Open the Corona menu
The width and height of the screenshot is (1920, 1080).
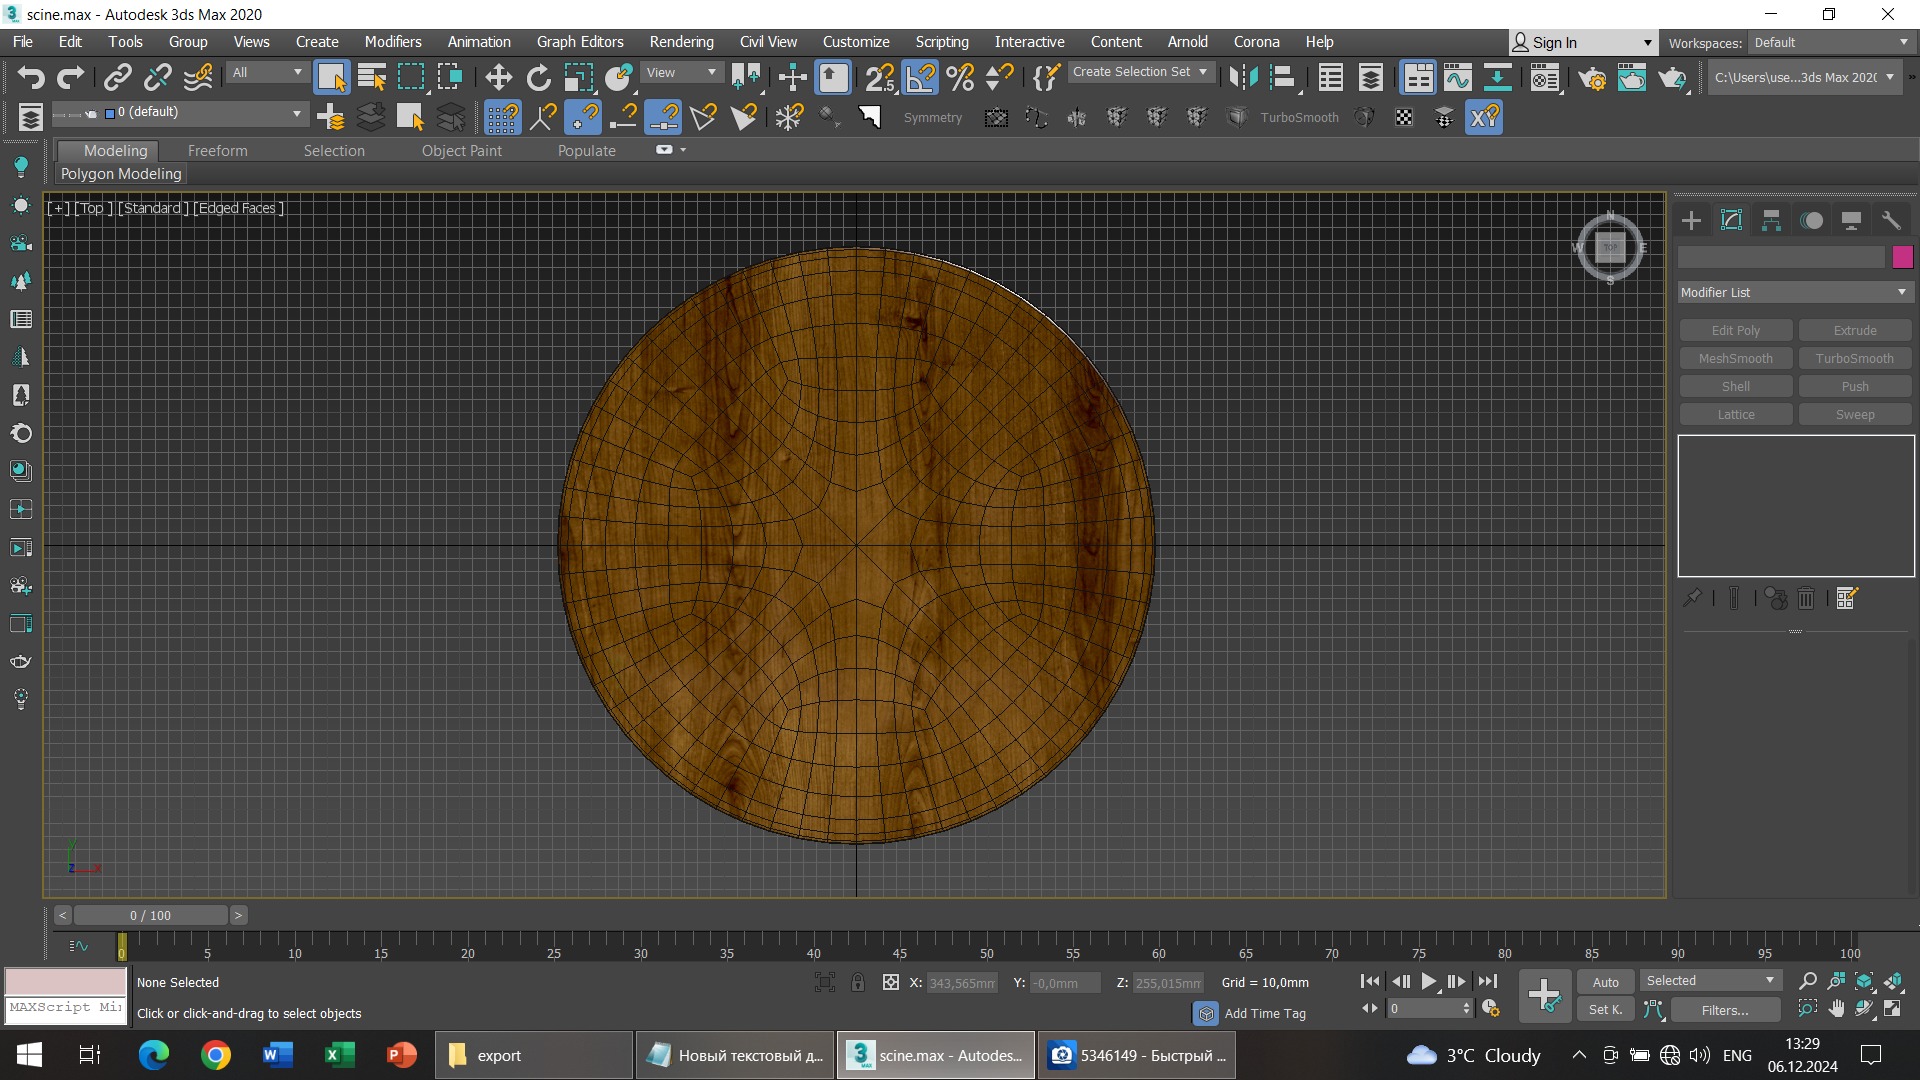1256,42
